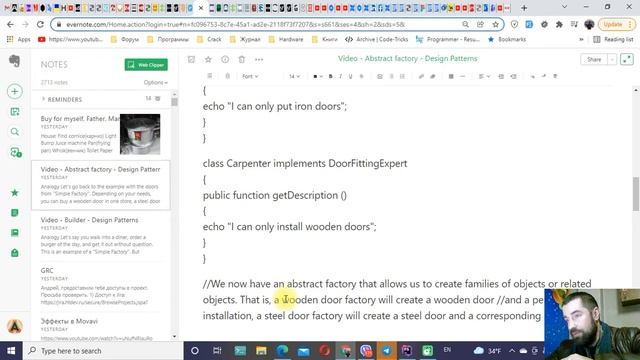Click the note editor vertical scrollbar

[x=636, y=194]
